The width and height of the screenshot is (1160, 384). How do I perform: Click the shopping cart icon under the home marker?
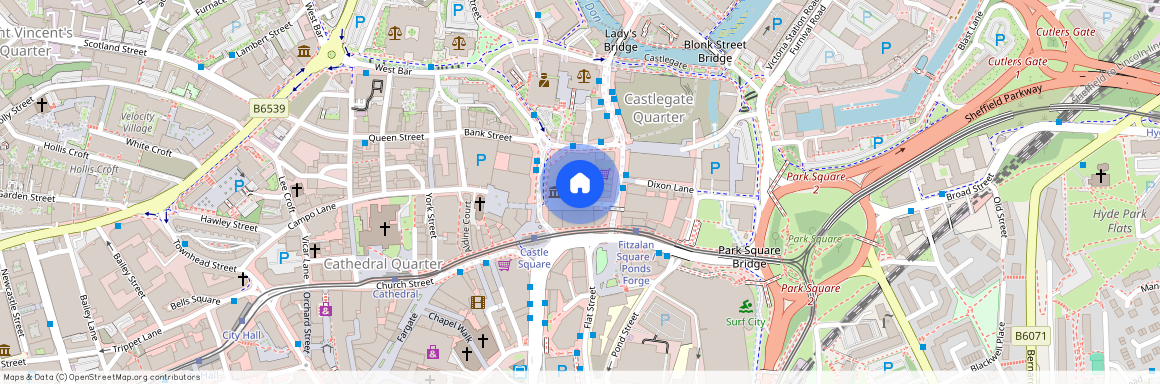click(x=605, y=175)
